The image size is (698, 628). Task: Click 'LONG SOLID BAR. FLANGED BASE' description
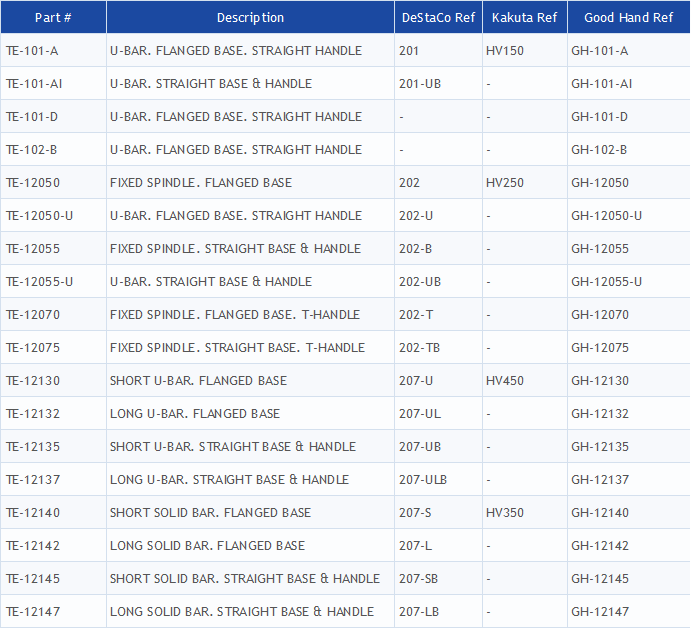point(207,545)
